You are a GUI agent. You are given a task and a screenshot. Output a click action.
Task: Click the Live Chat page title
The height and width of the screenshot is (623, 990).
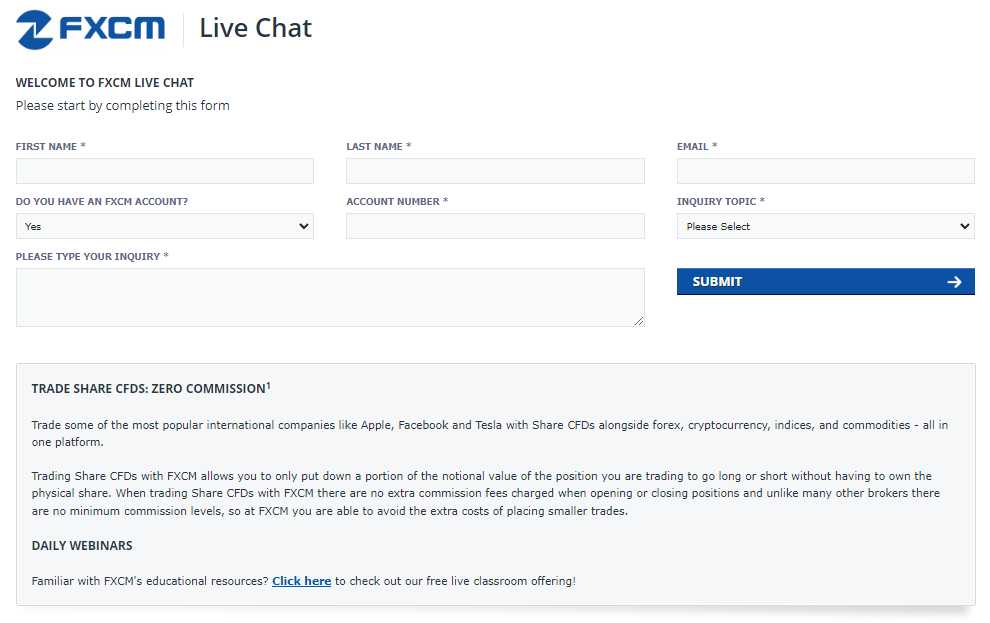coord(256,28)
